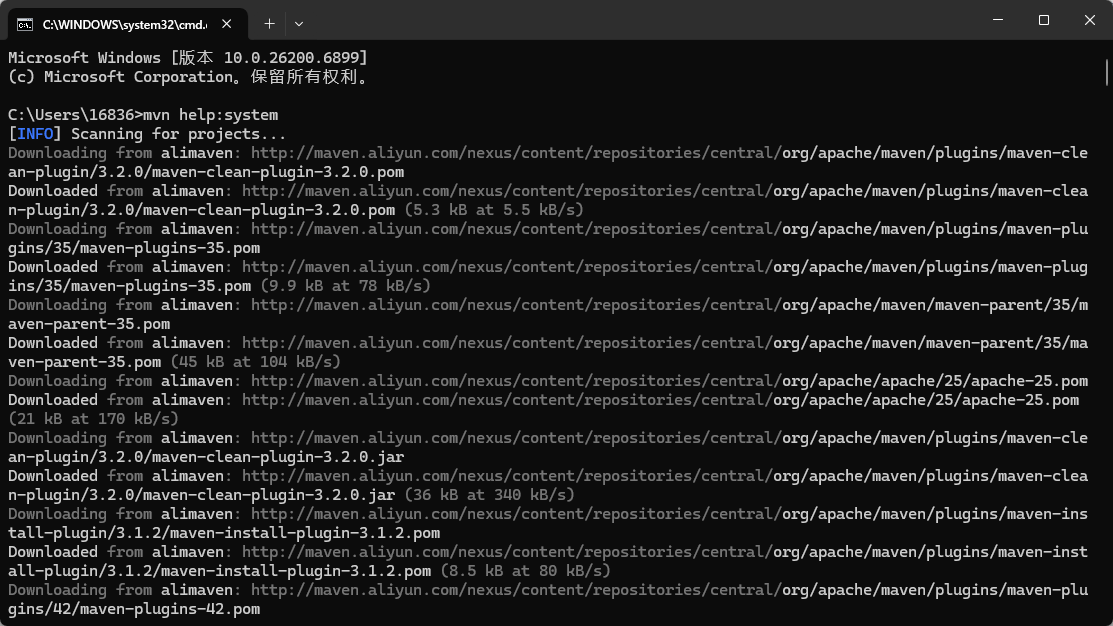Close the terminal window
The width and height of the screenshot is (1113, 626).
click(1090, 20)
